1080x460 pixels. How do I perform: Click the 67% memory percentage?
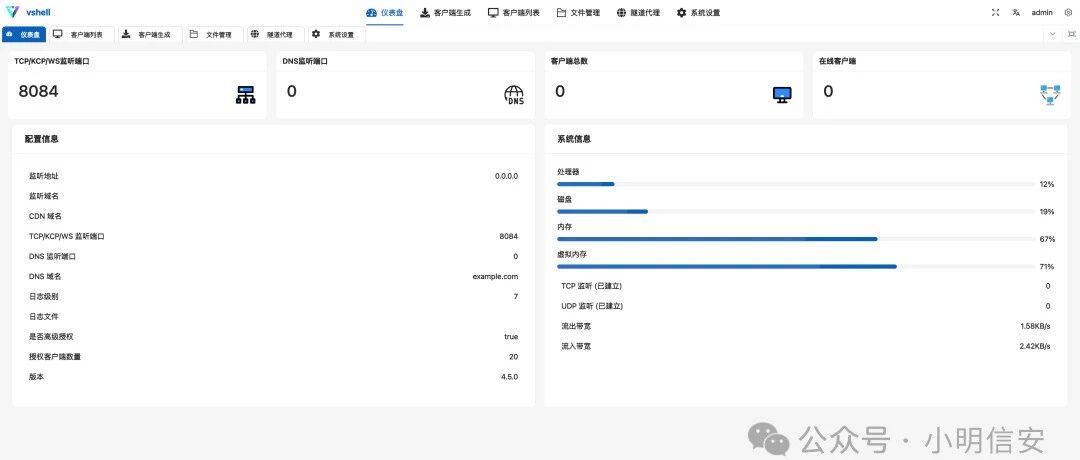pos(1048,240)
